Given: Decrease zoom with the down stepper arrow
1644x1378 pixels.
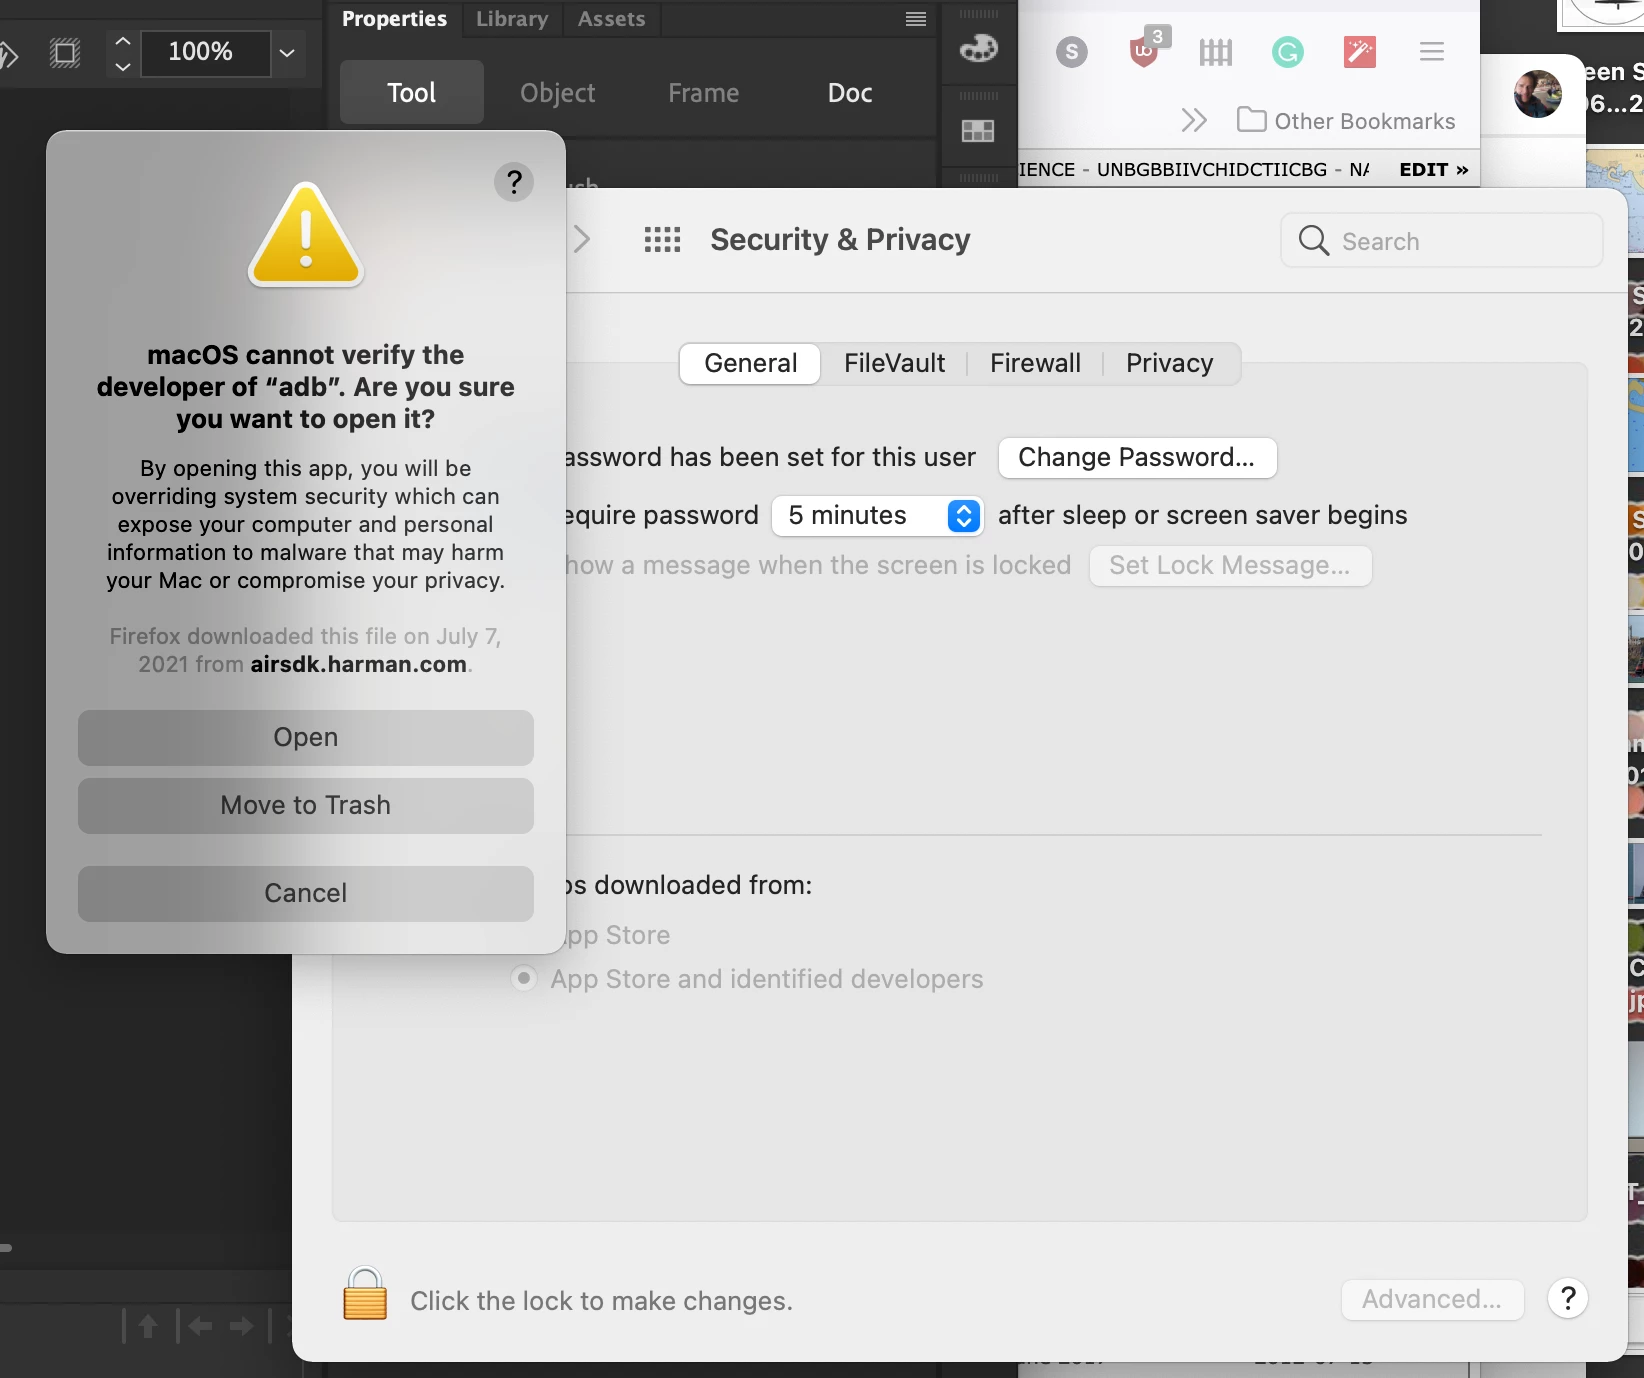Looking at the screenshot, I should [123, 67].
